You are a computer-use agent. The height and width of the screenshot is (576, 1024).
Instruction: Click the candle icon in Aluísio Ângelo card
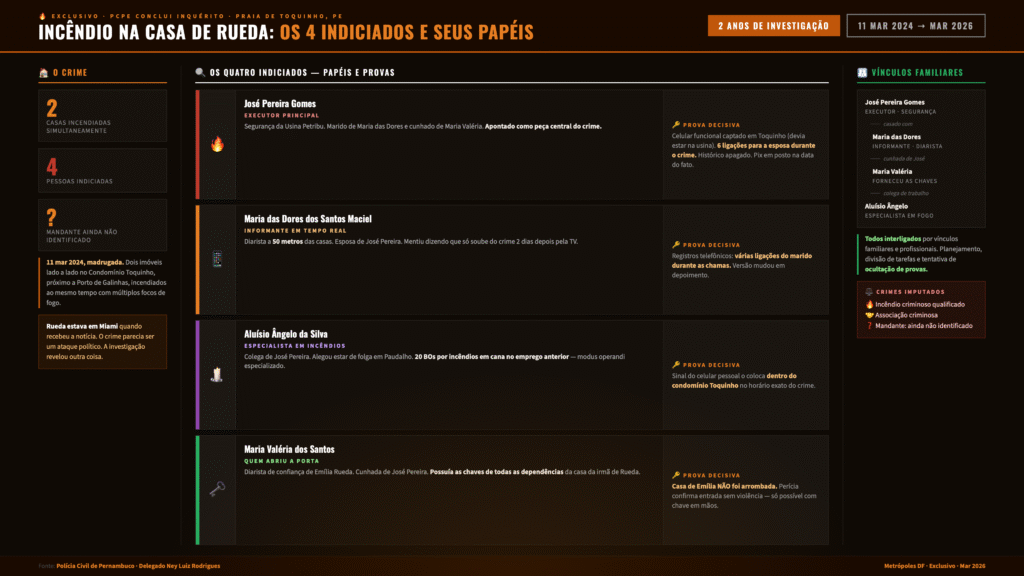tap(217, 374)
